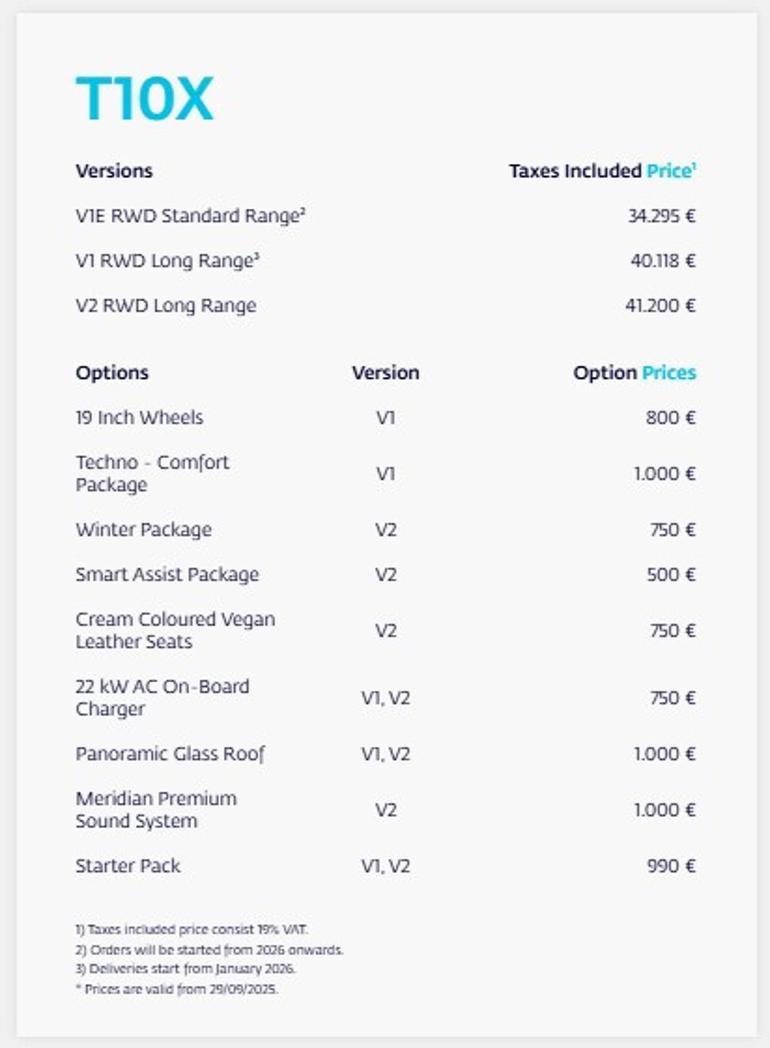Click the Versions column header
The image size is (770, 1048).
pos(114,171)
